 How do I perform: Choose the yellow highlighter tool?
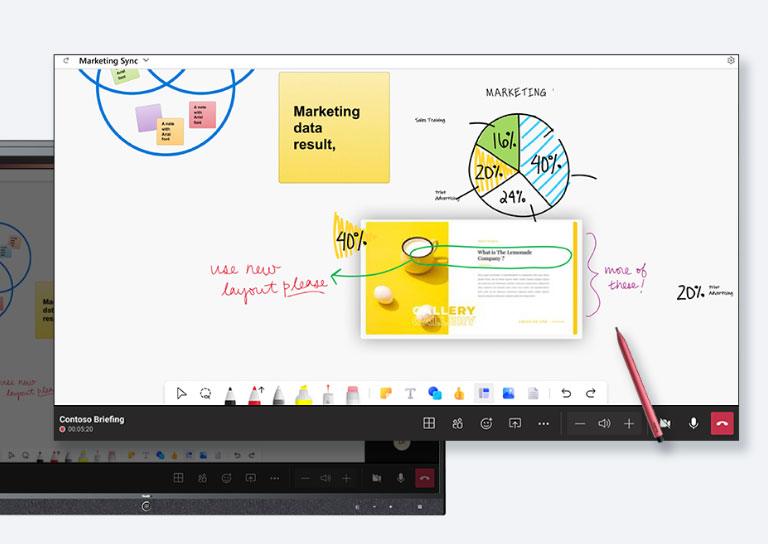[x=303, y=394]
